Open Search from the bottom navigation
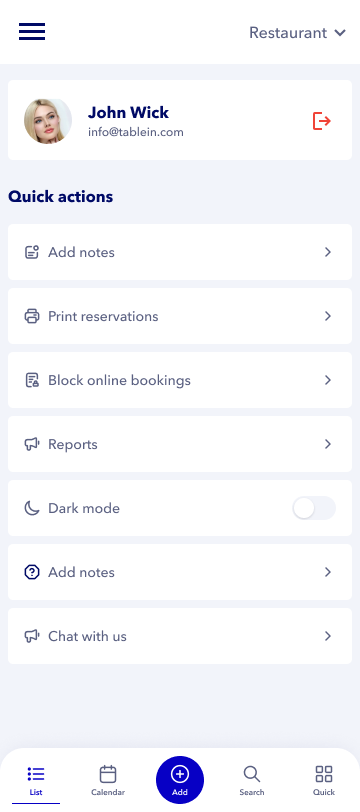The image size is (360, 812). pyautogui.click(x=252, y=780)
